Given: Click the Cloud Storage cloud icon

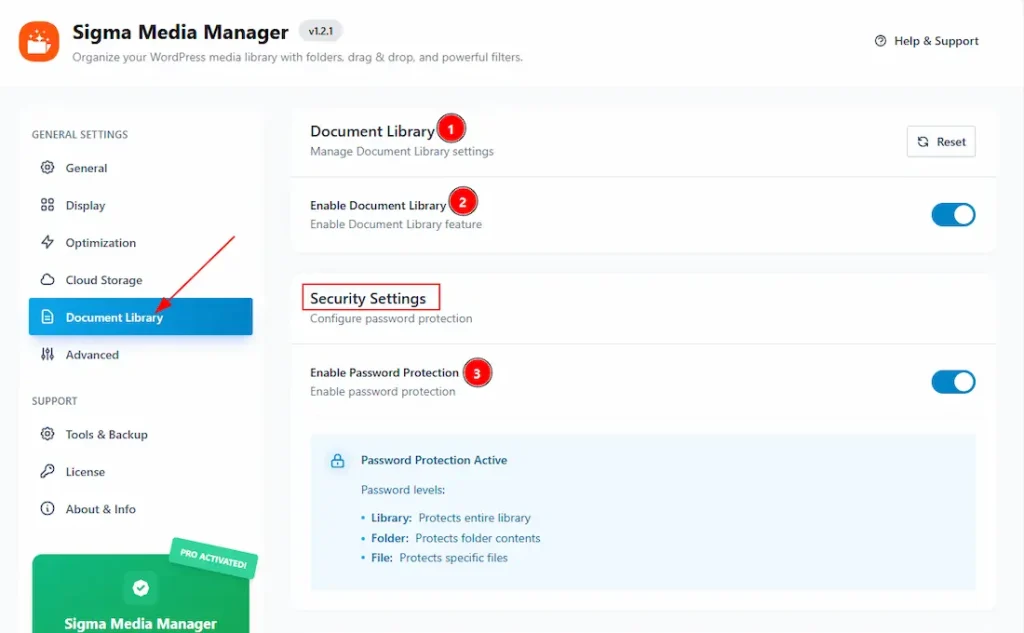Looking at the screenshot, I should coord(47,280).
